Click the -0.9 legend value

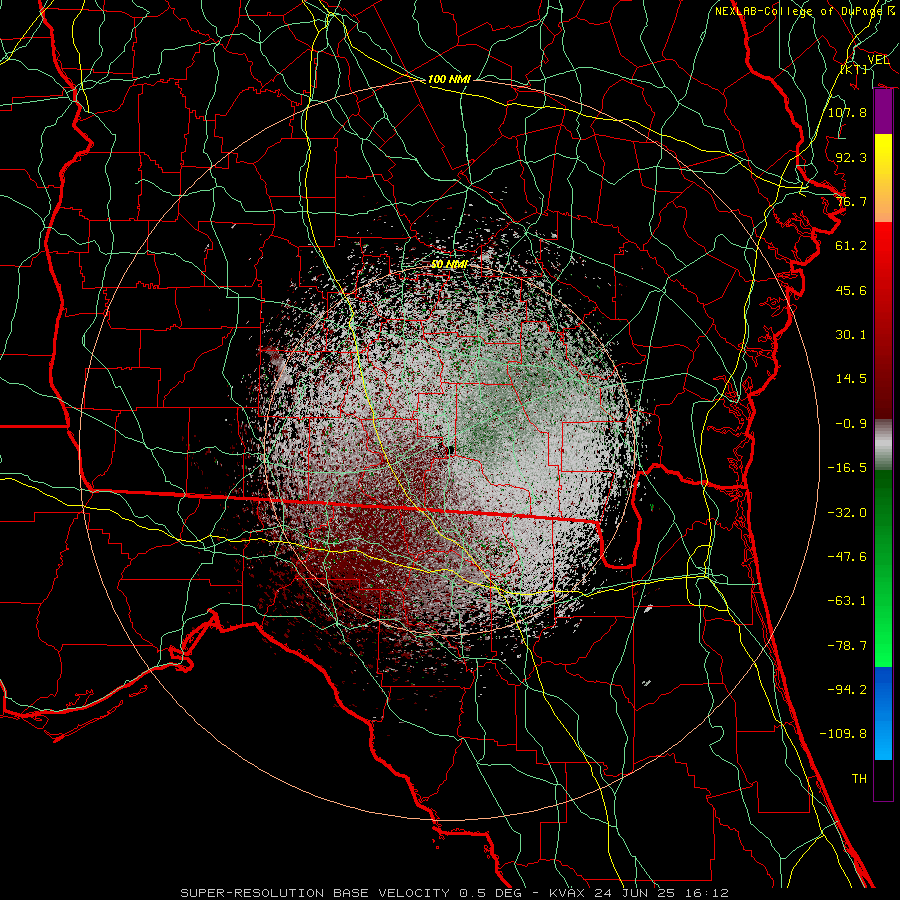click(851, 424)
